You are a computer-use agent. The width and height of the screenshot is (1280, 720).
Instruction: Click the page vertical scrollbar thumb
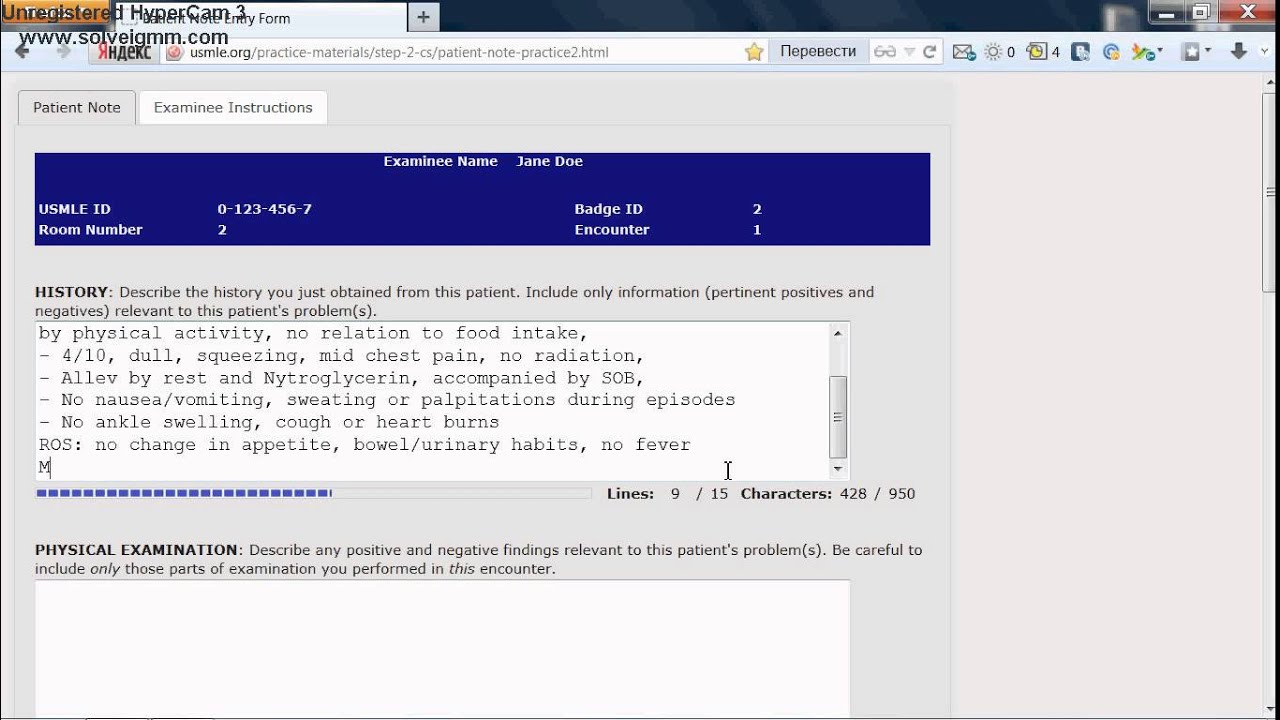coord(1271,192)
